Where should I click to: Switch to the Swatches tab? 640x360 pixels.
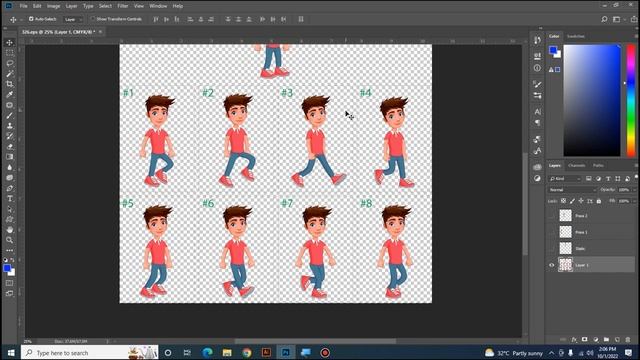coord(576,36)
